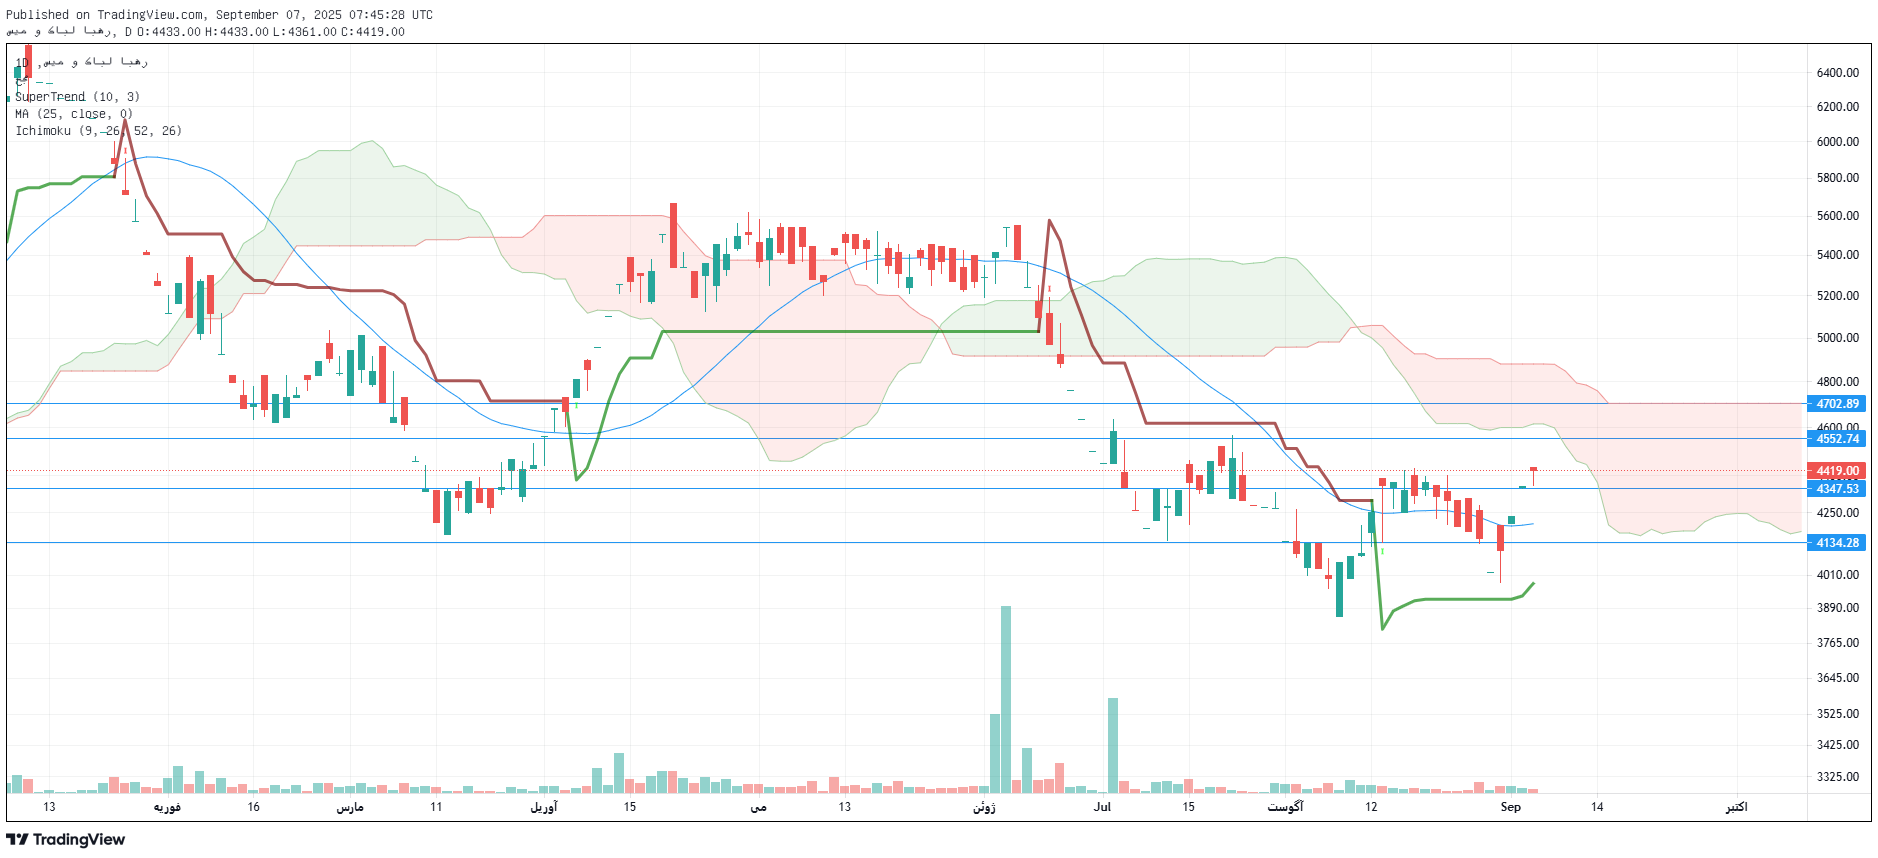This screenshot has height=858, width=1878.
Task: Click the Jul label on time axis
Action: click(x=1102, y=807)
